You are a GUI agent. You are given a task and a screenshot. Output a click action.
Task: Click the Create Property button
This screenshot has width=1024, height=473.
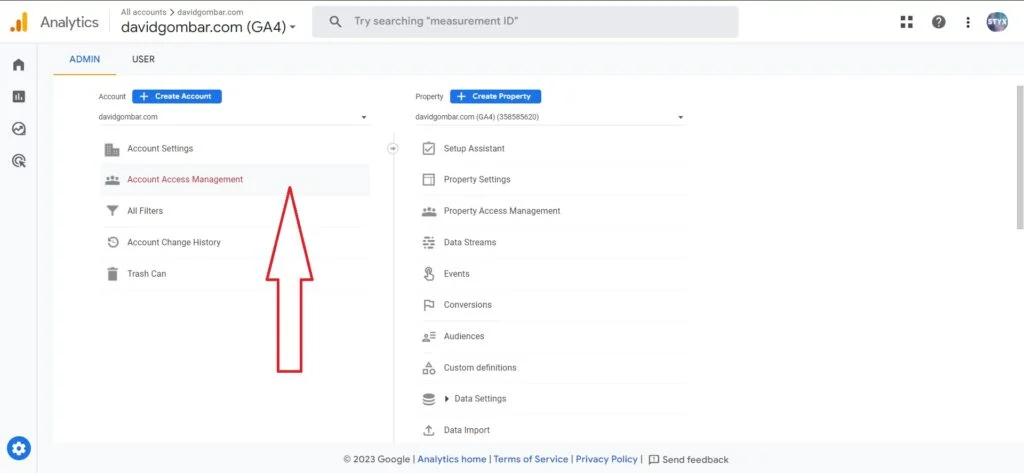coord(495,97)
